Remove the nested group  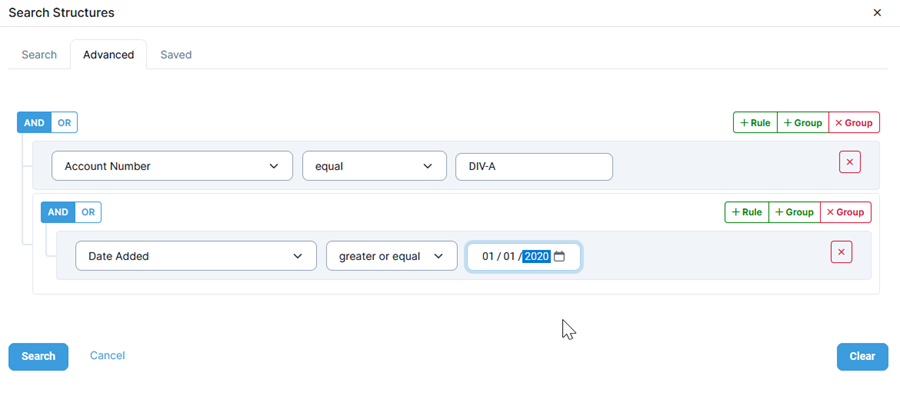coord(845,212)
